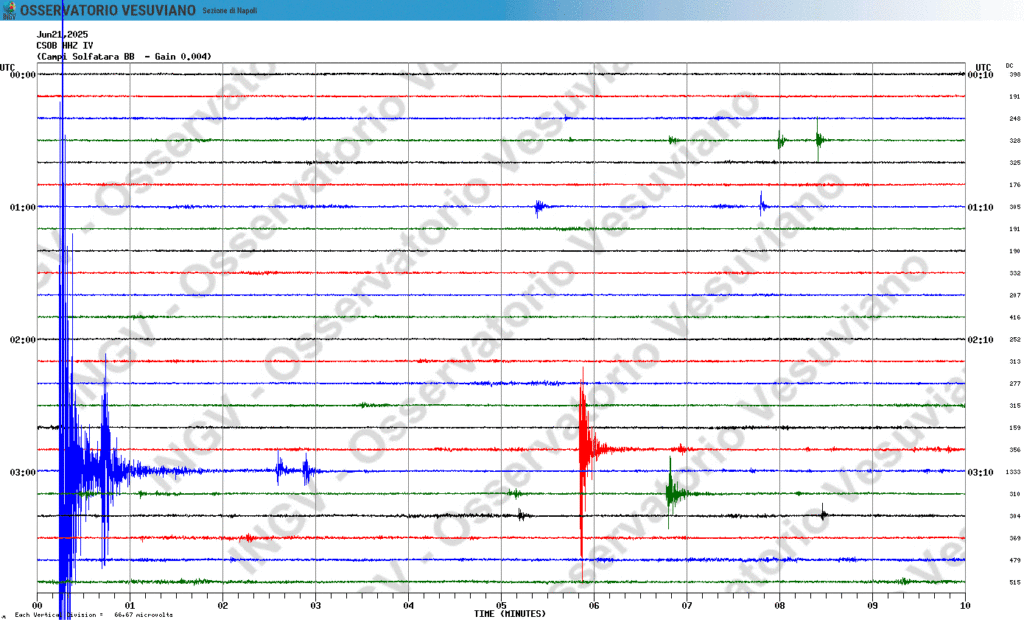Click the DC value 1333
This screenshot has width=1024, height=625.
(1013, 472)
